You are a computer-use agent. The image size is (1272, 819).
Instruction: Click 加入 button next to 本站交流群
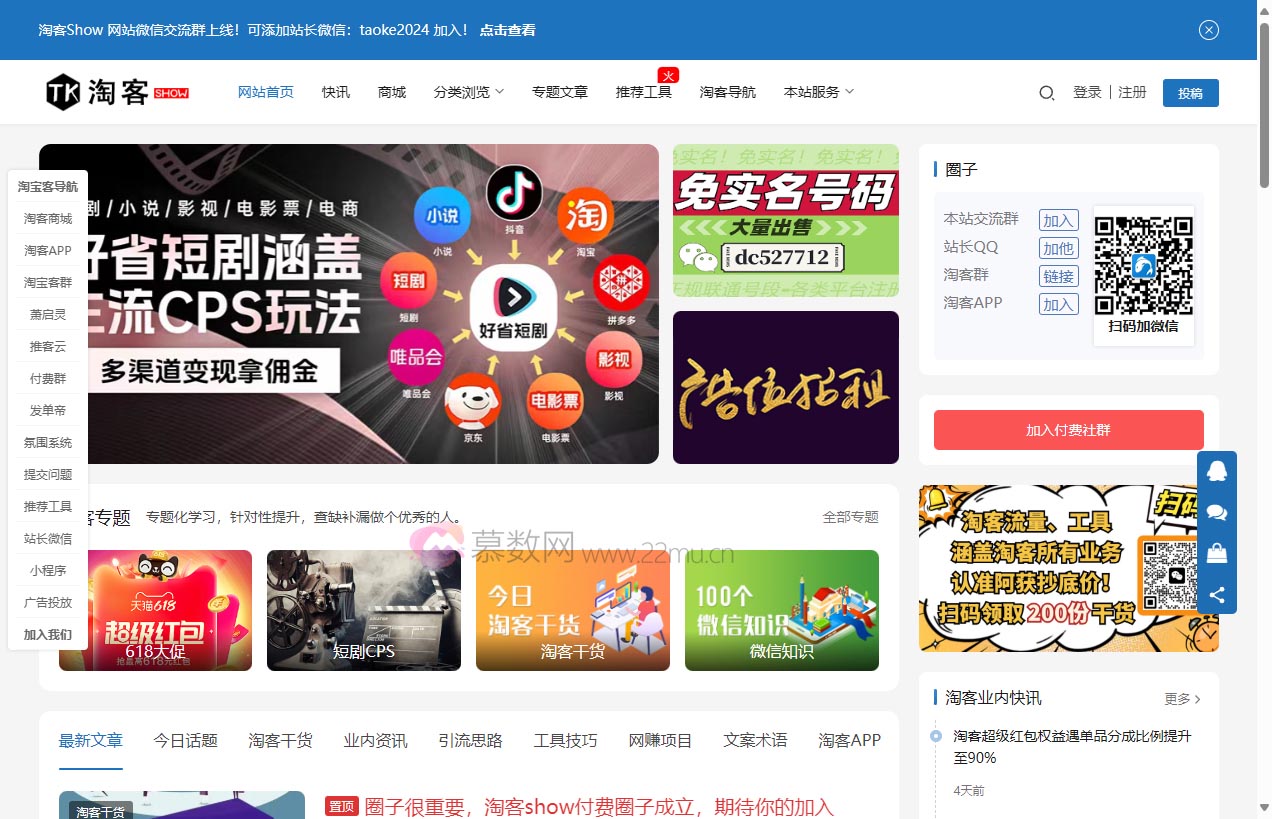coord(1058,220)
